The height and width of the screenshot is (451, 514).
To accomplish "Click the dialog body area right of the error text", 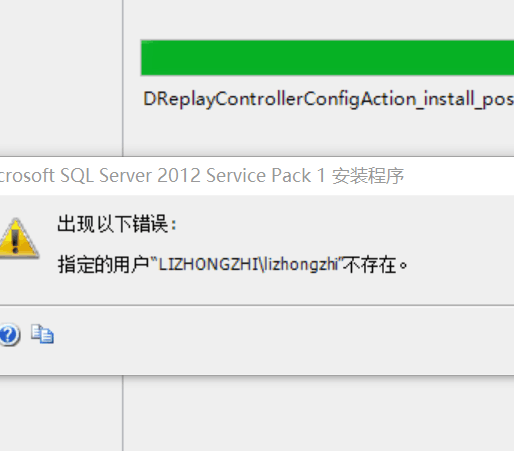I will coord(462,247).
